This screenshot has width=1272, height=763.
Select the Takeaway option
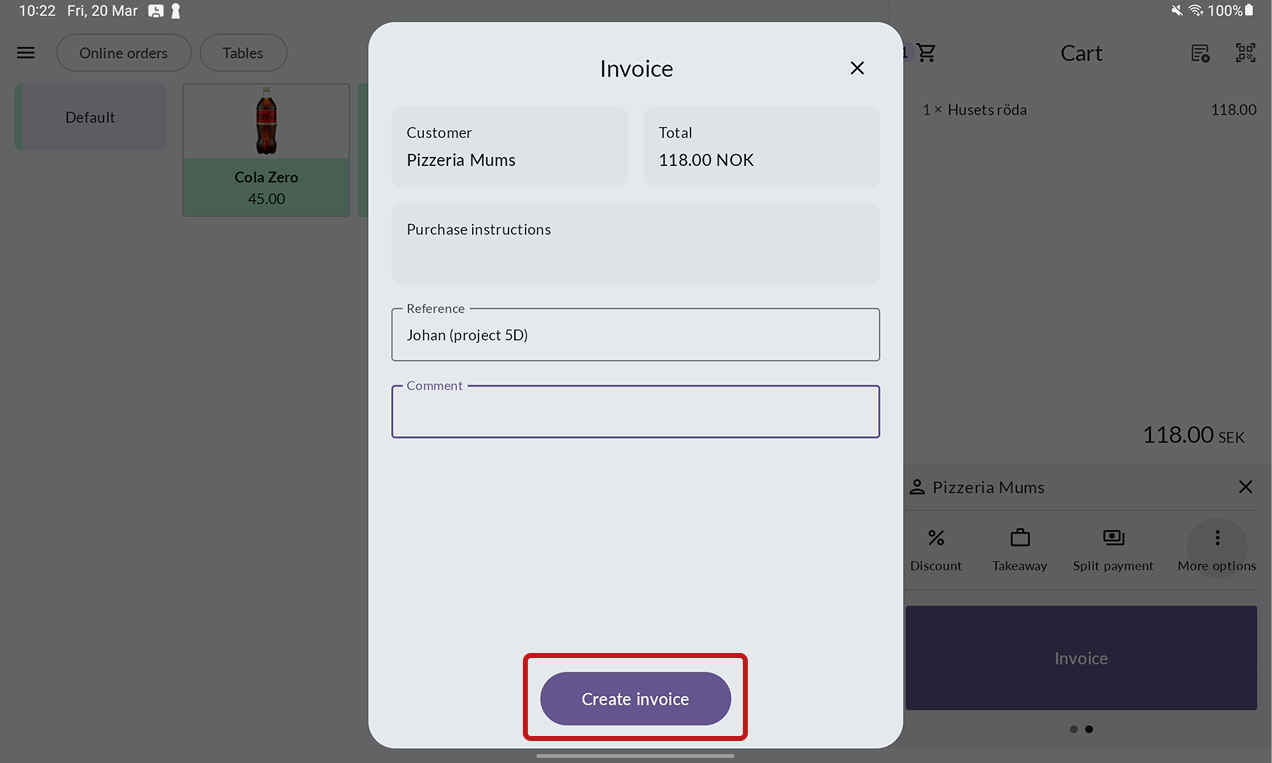pyautogui.click(x=1019, y=549)
